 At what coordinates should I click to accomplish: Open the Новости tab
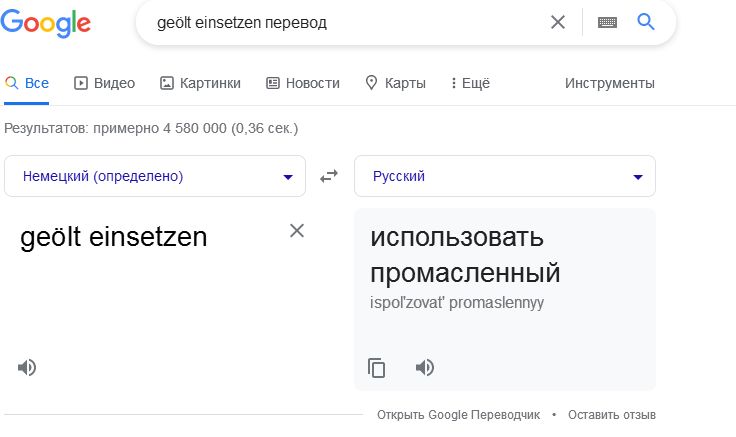pos(303,83)
